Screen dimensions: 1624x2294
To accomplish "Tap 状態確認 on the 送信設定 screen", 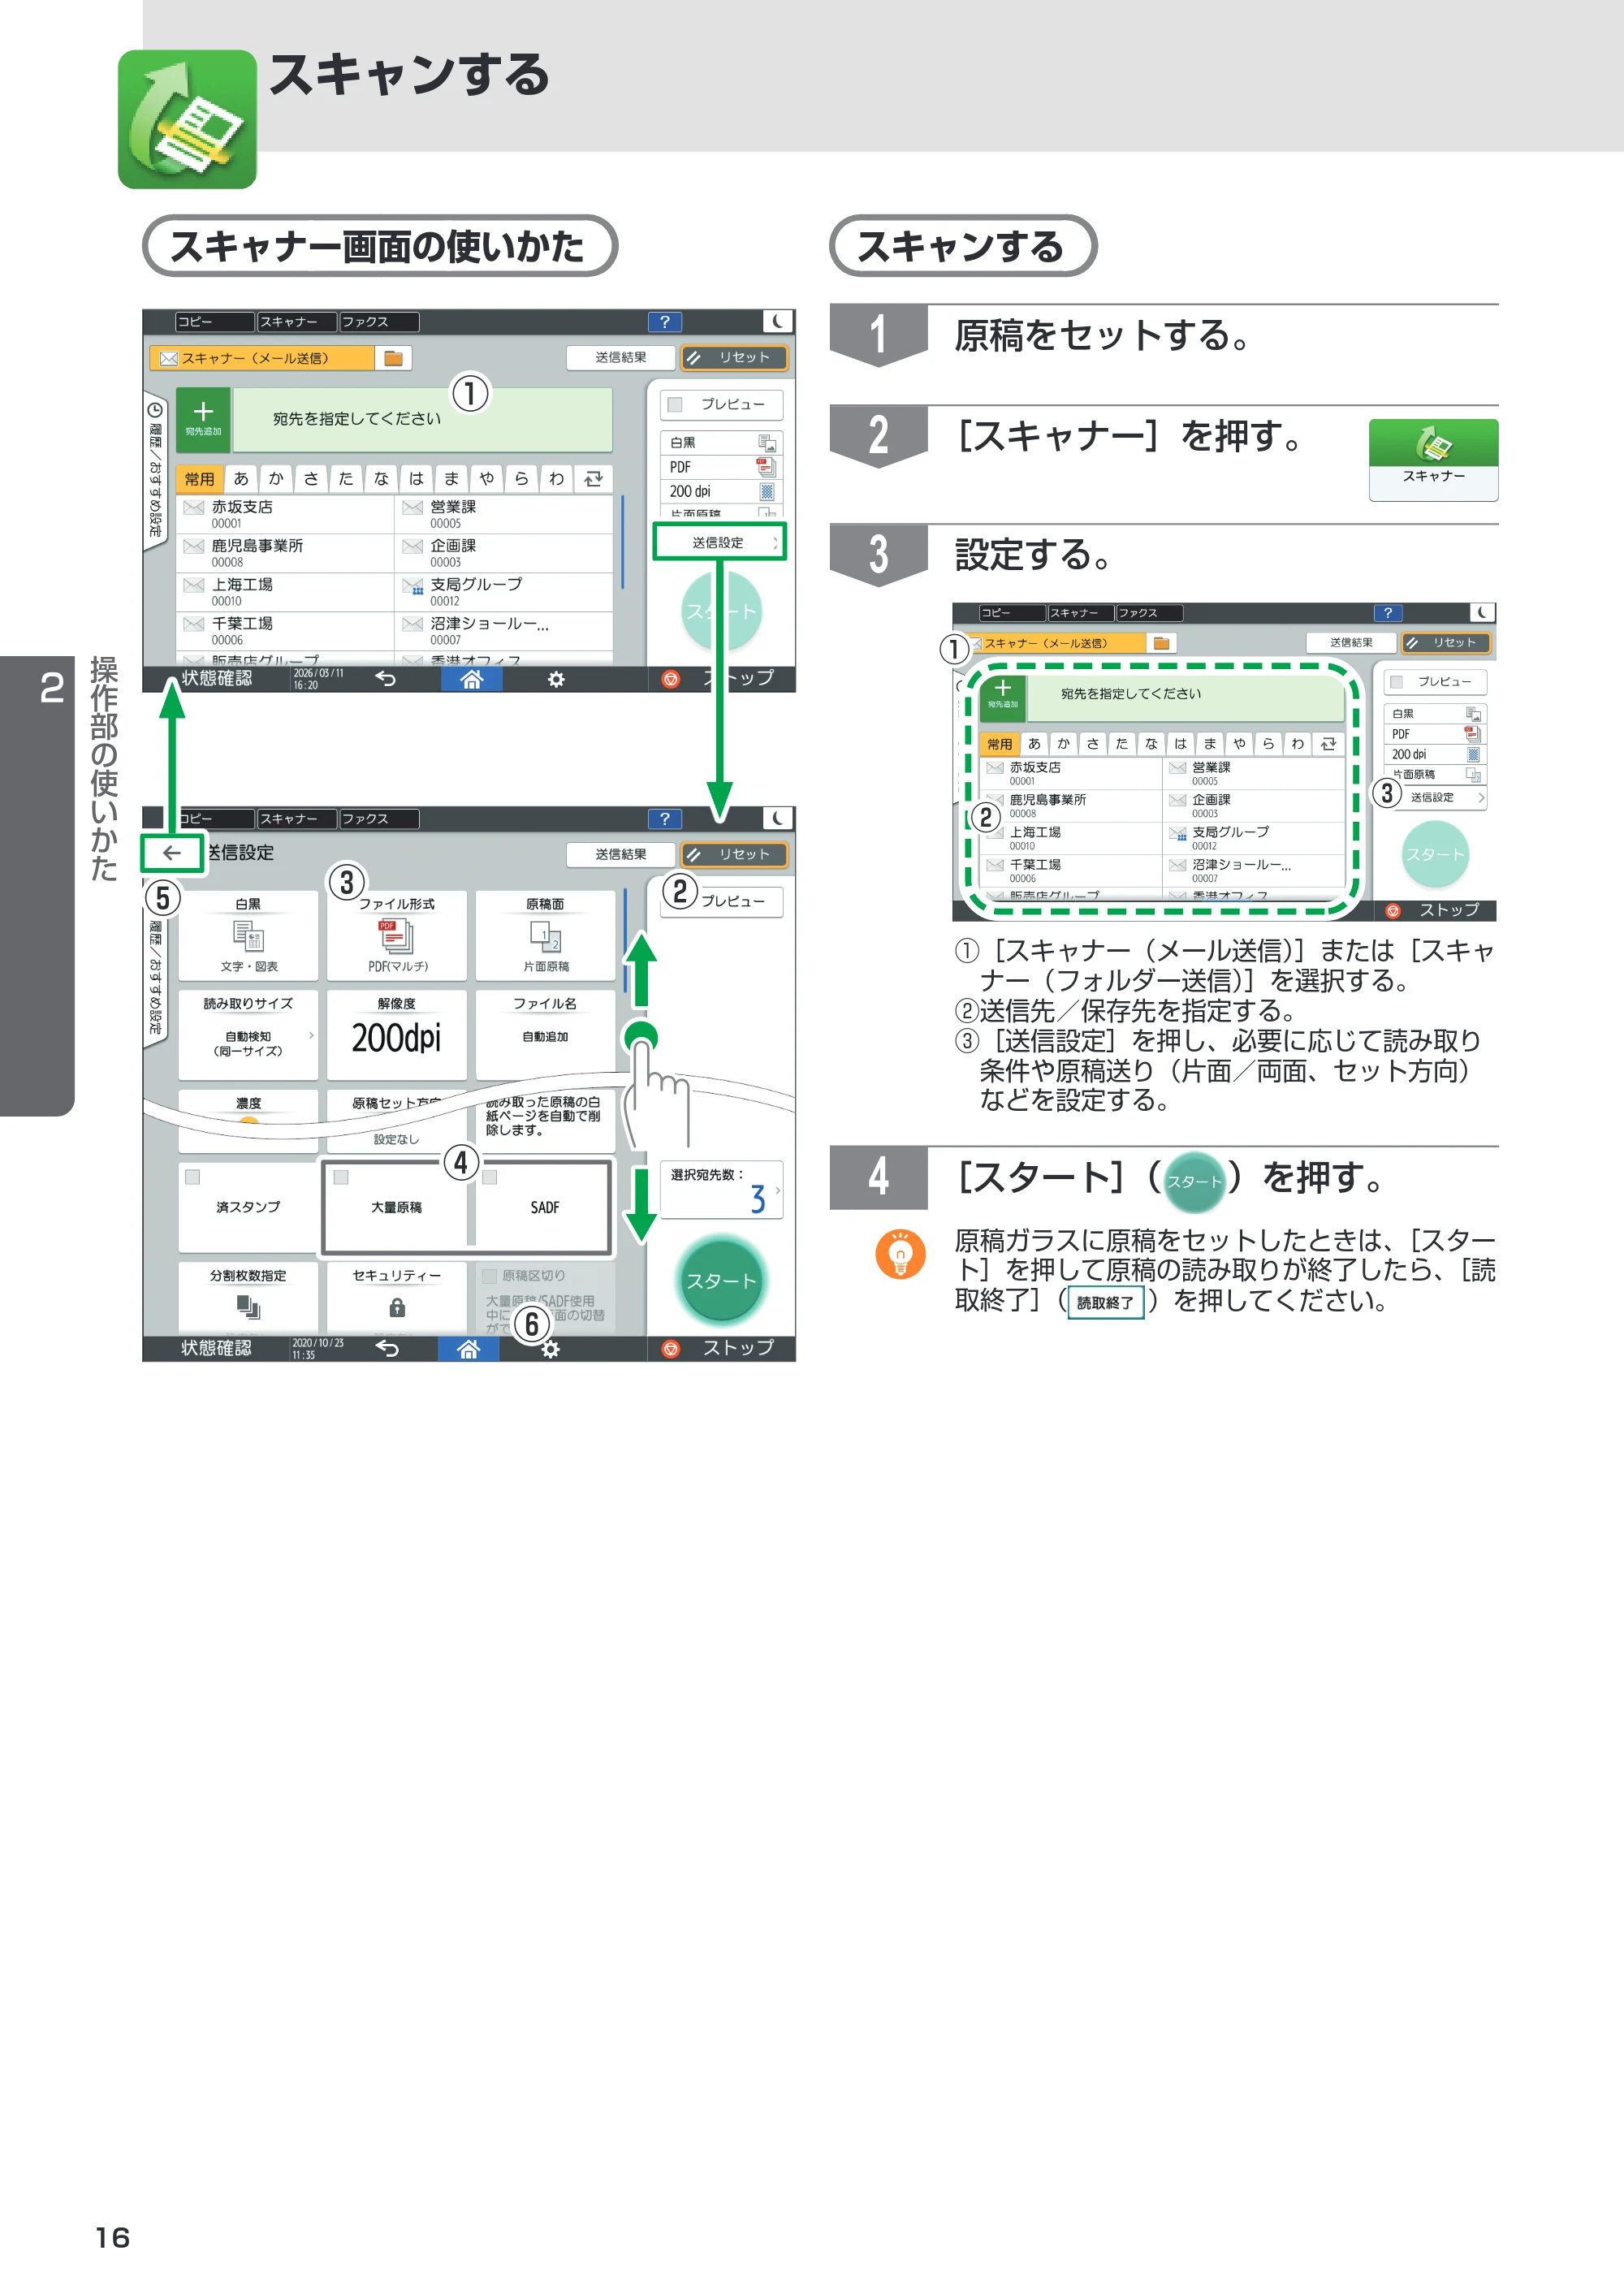I will [217, 1348].
